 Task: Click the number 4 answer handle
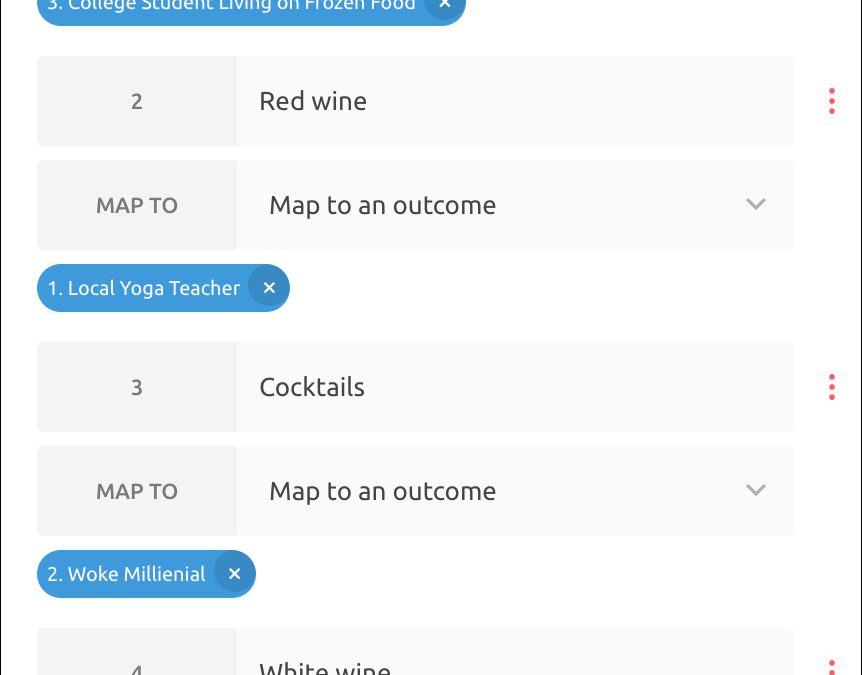(137, 665)
